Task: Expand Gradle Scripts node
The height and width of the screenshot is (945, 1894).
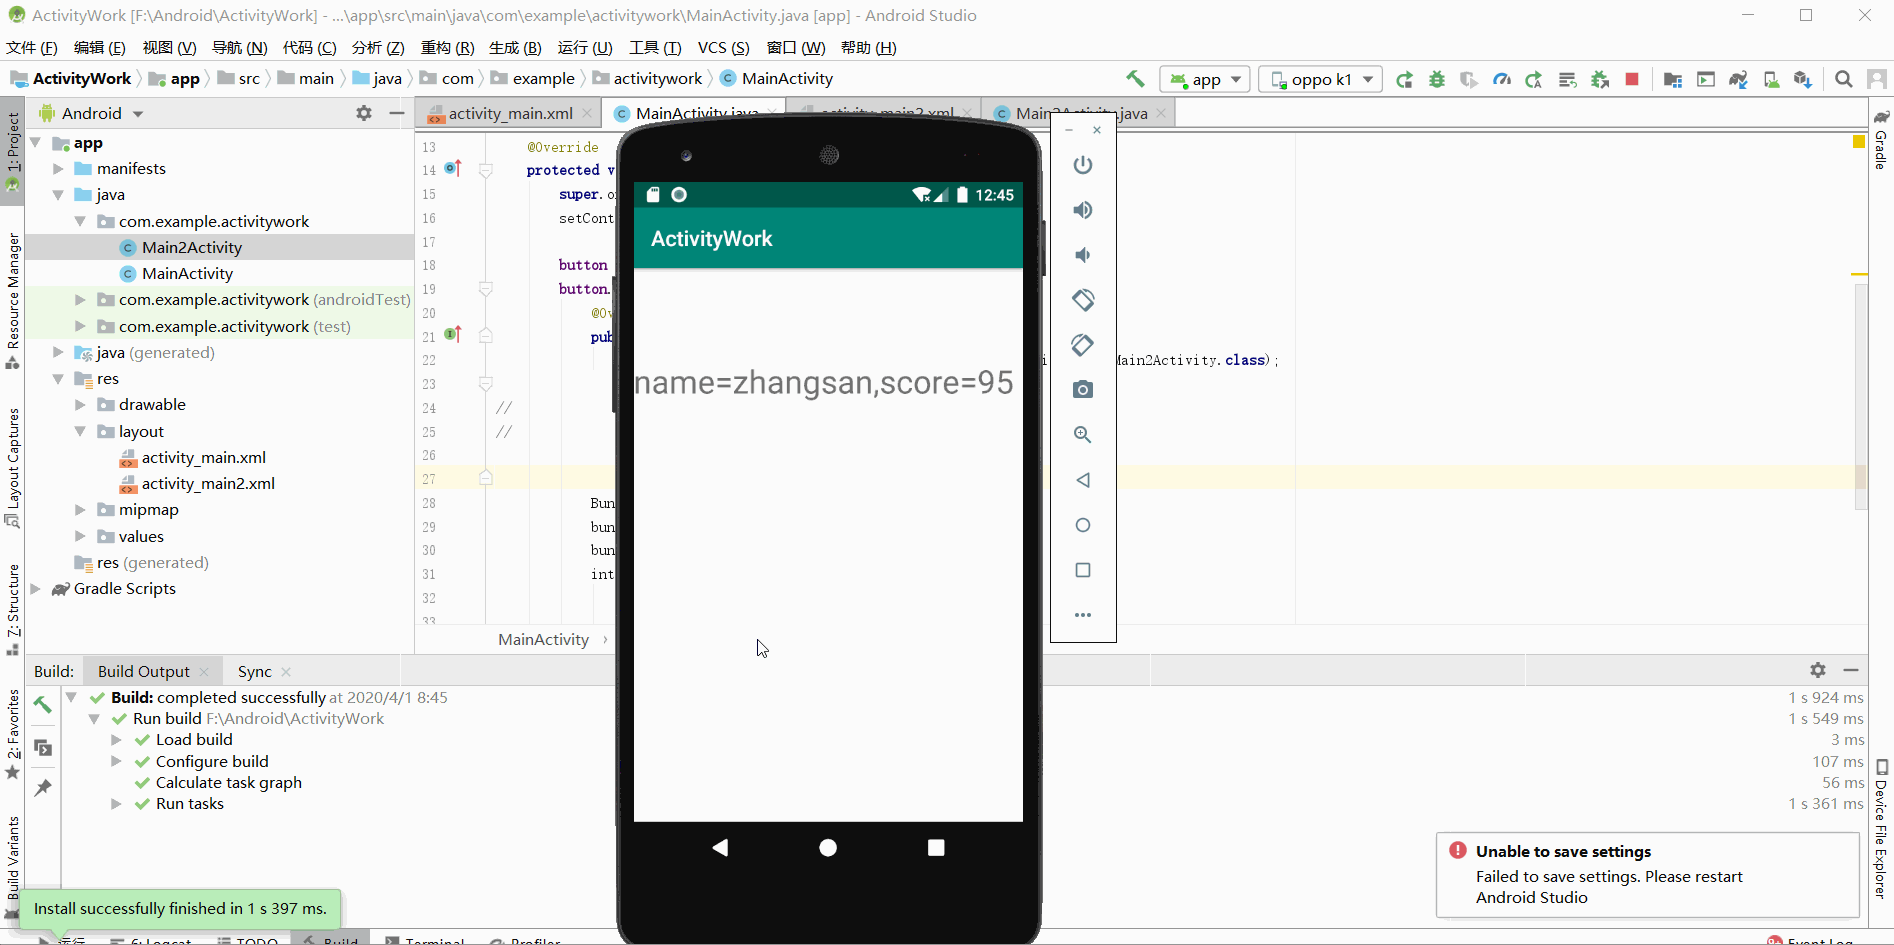Action: pyautogui.click(x=36, y=589)
